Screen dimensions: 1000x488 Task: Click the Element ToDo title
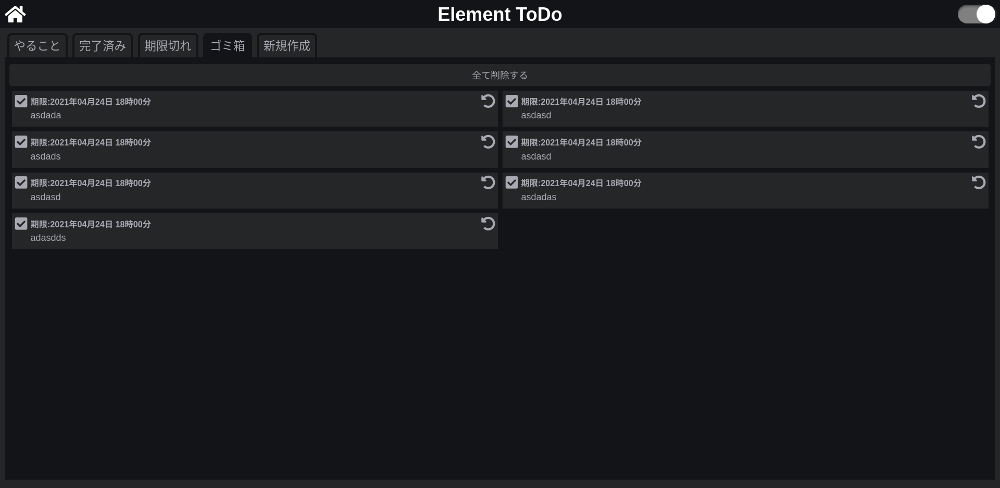click(x=500, y=14)
